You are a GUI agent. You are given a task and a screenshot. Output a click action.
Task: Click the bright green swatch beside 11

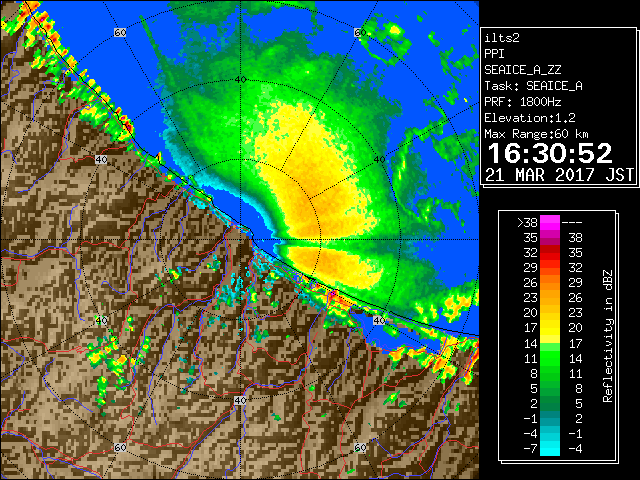pyautogui.click(x=550, y=358)
